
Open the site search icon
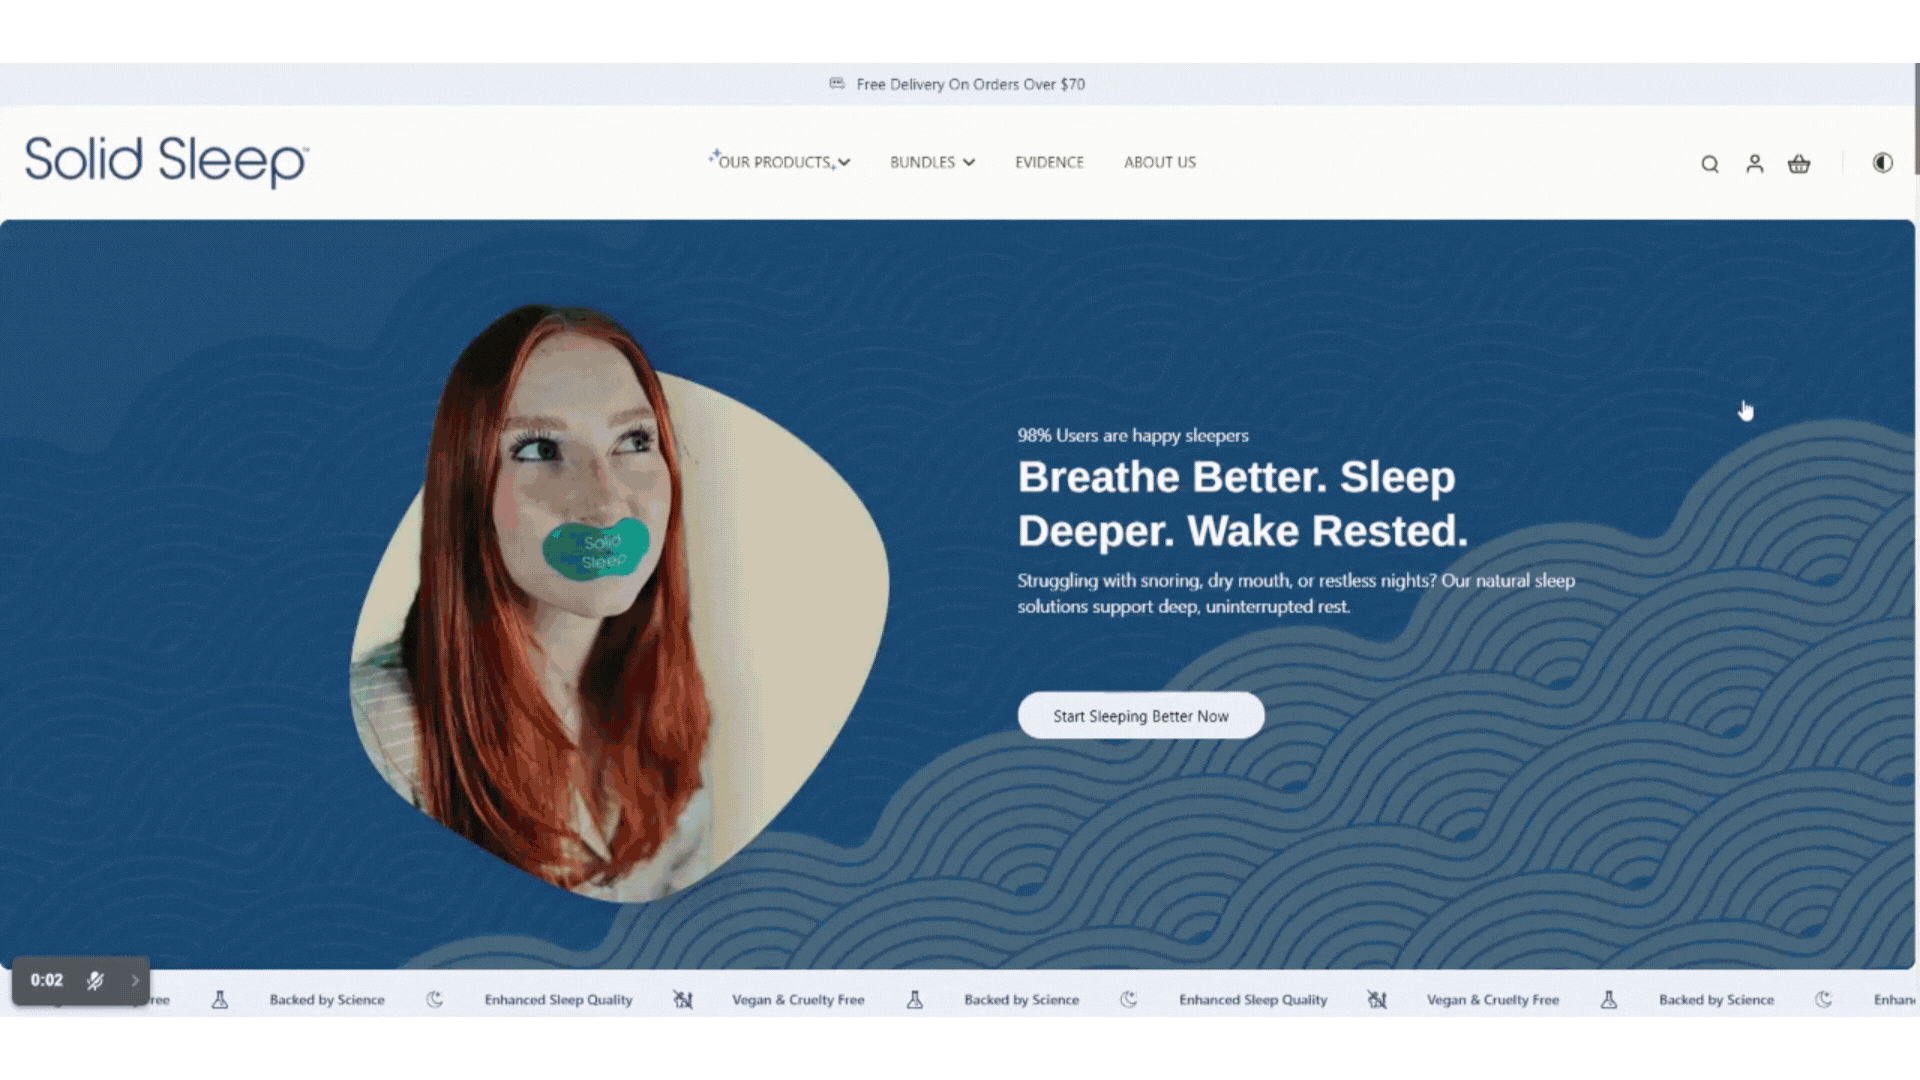tap(1710, 164)
